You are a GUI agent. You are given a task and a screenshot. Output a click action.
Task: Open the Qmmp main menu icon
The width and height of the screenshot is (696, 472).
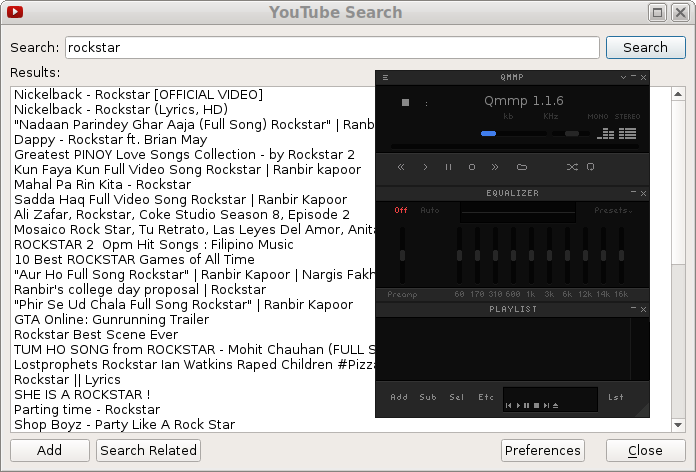pos(385,77)
